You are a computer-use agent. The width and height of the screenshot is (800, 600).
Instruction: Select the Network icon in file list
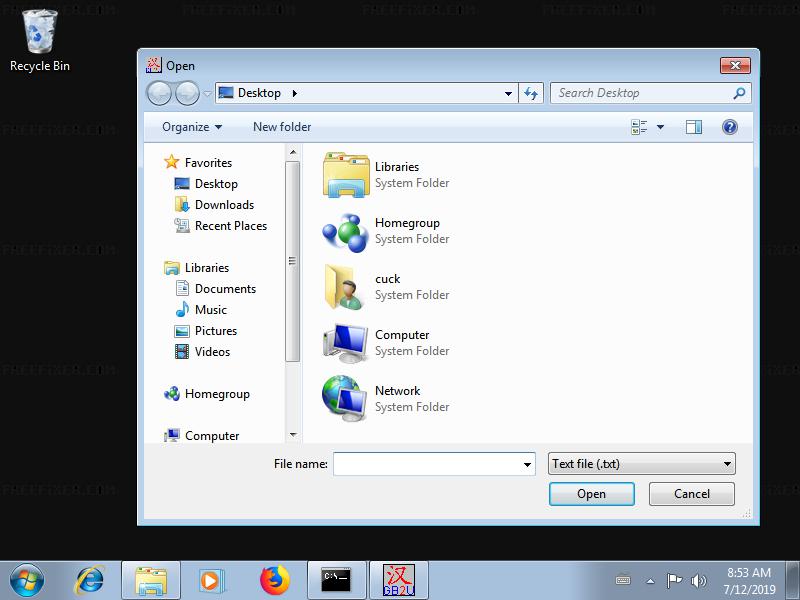coord(345,398)
